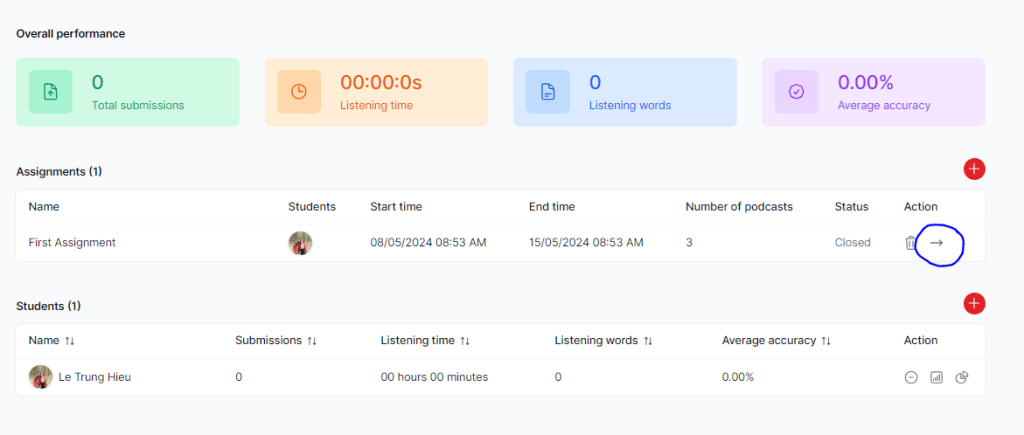
Task: Click the orange Listening time clock icon
Action: point(299,92)
